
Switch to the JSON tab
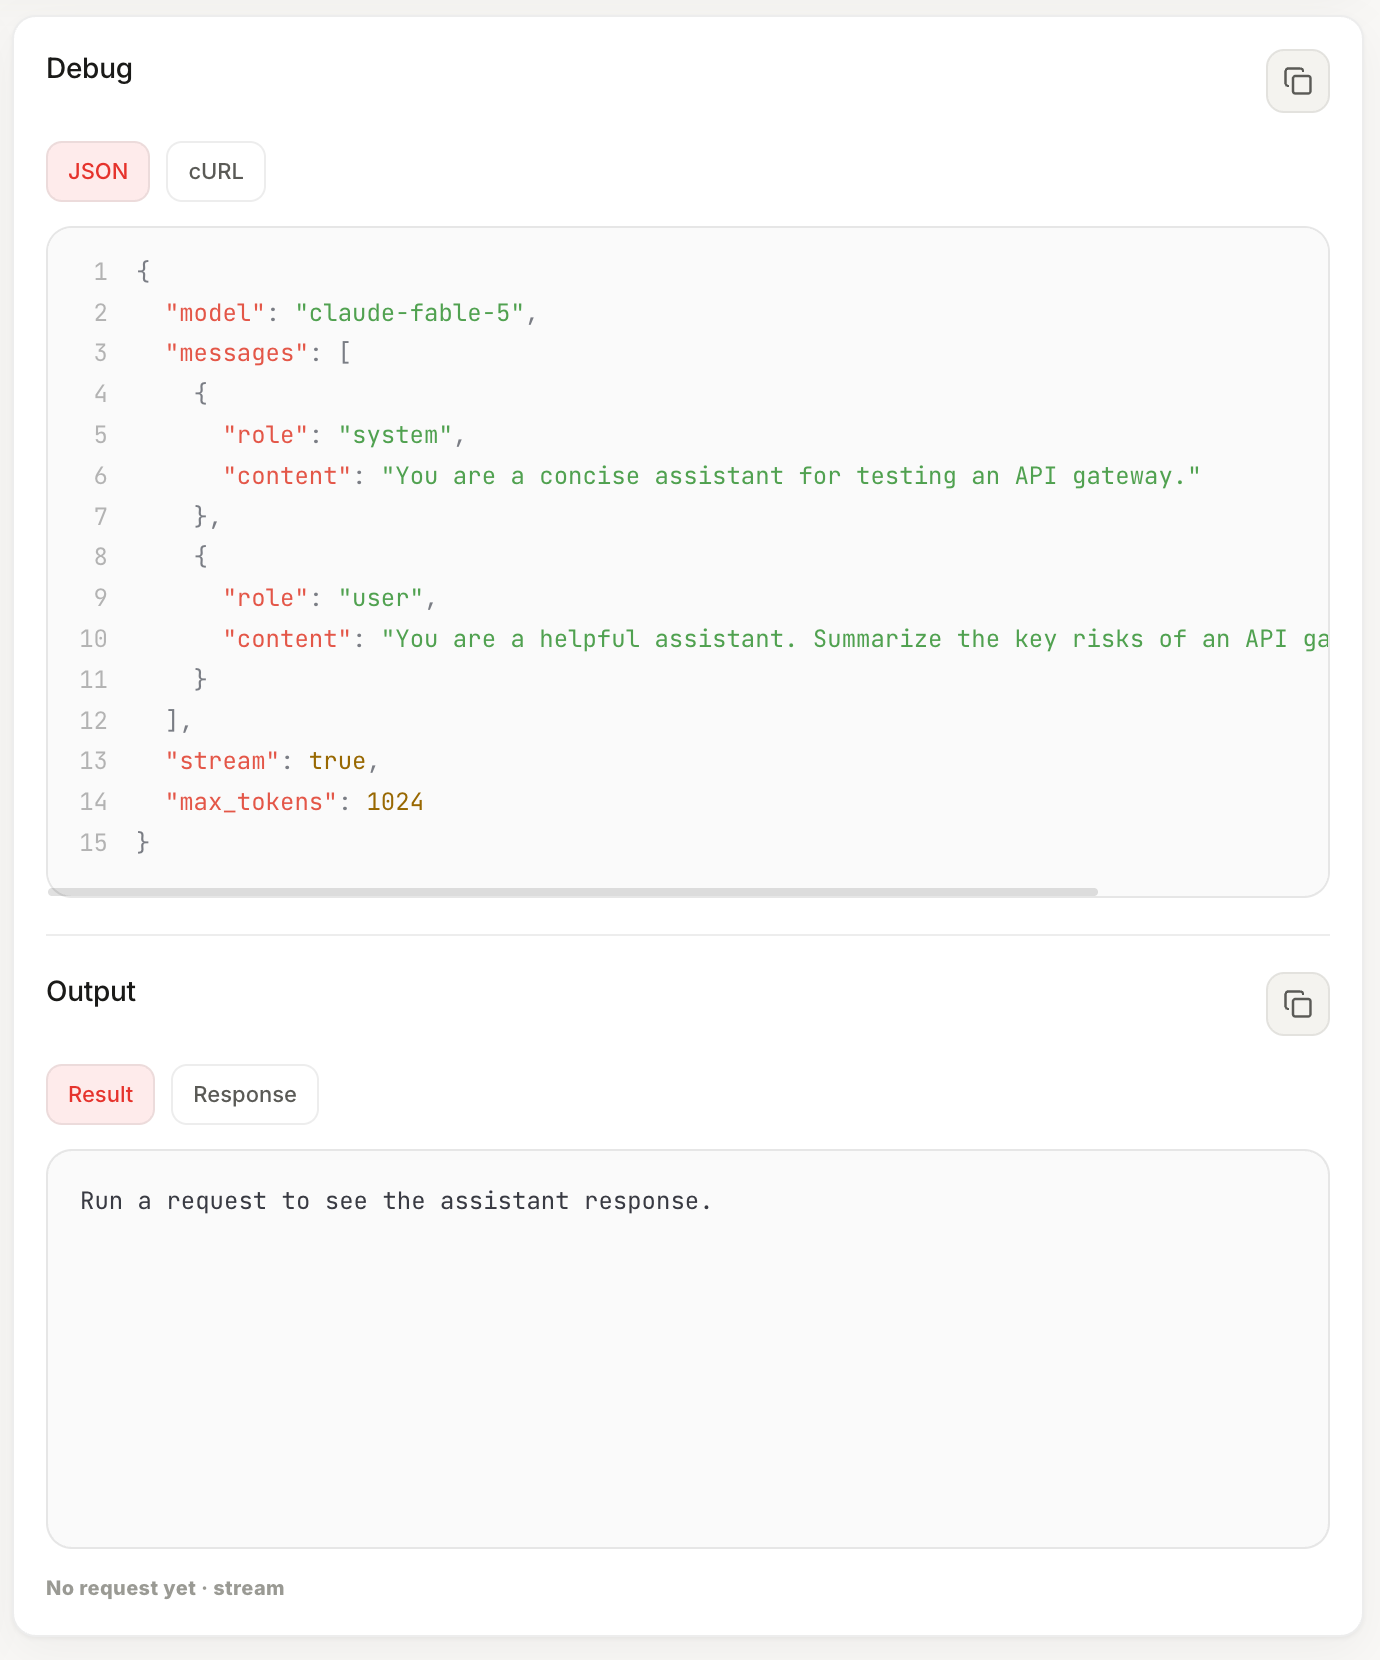click(98, 171)
